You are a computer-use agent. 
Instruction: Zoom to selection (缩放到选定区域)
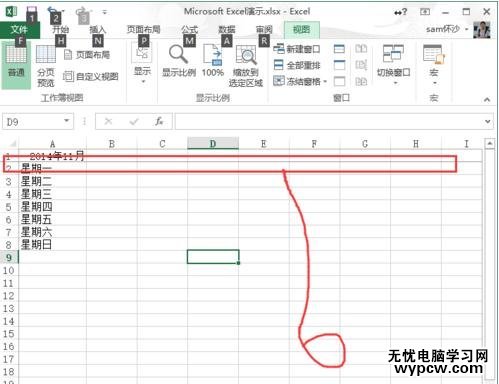tap(246, 66)
